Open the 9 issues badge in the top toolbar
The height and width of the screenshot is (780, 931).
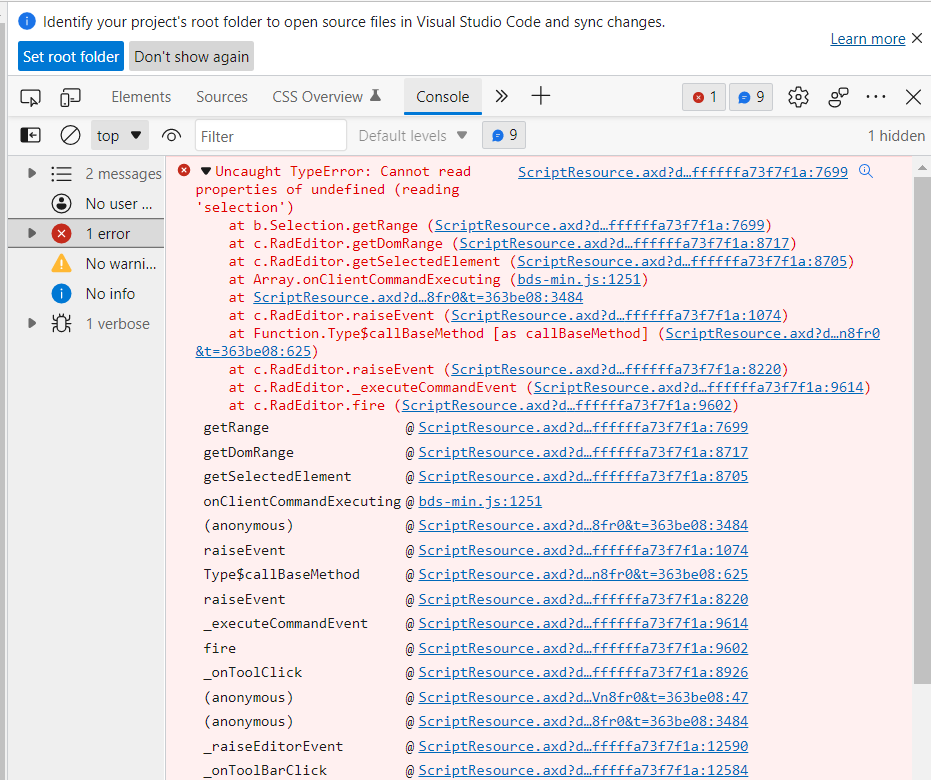point(751,97)
